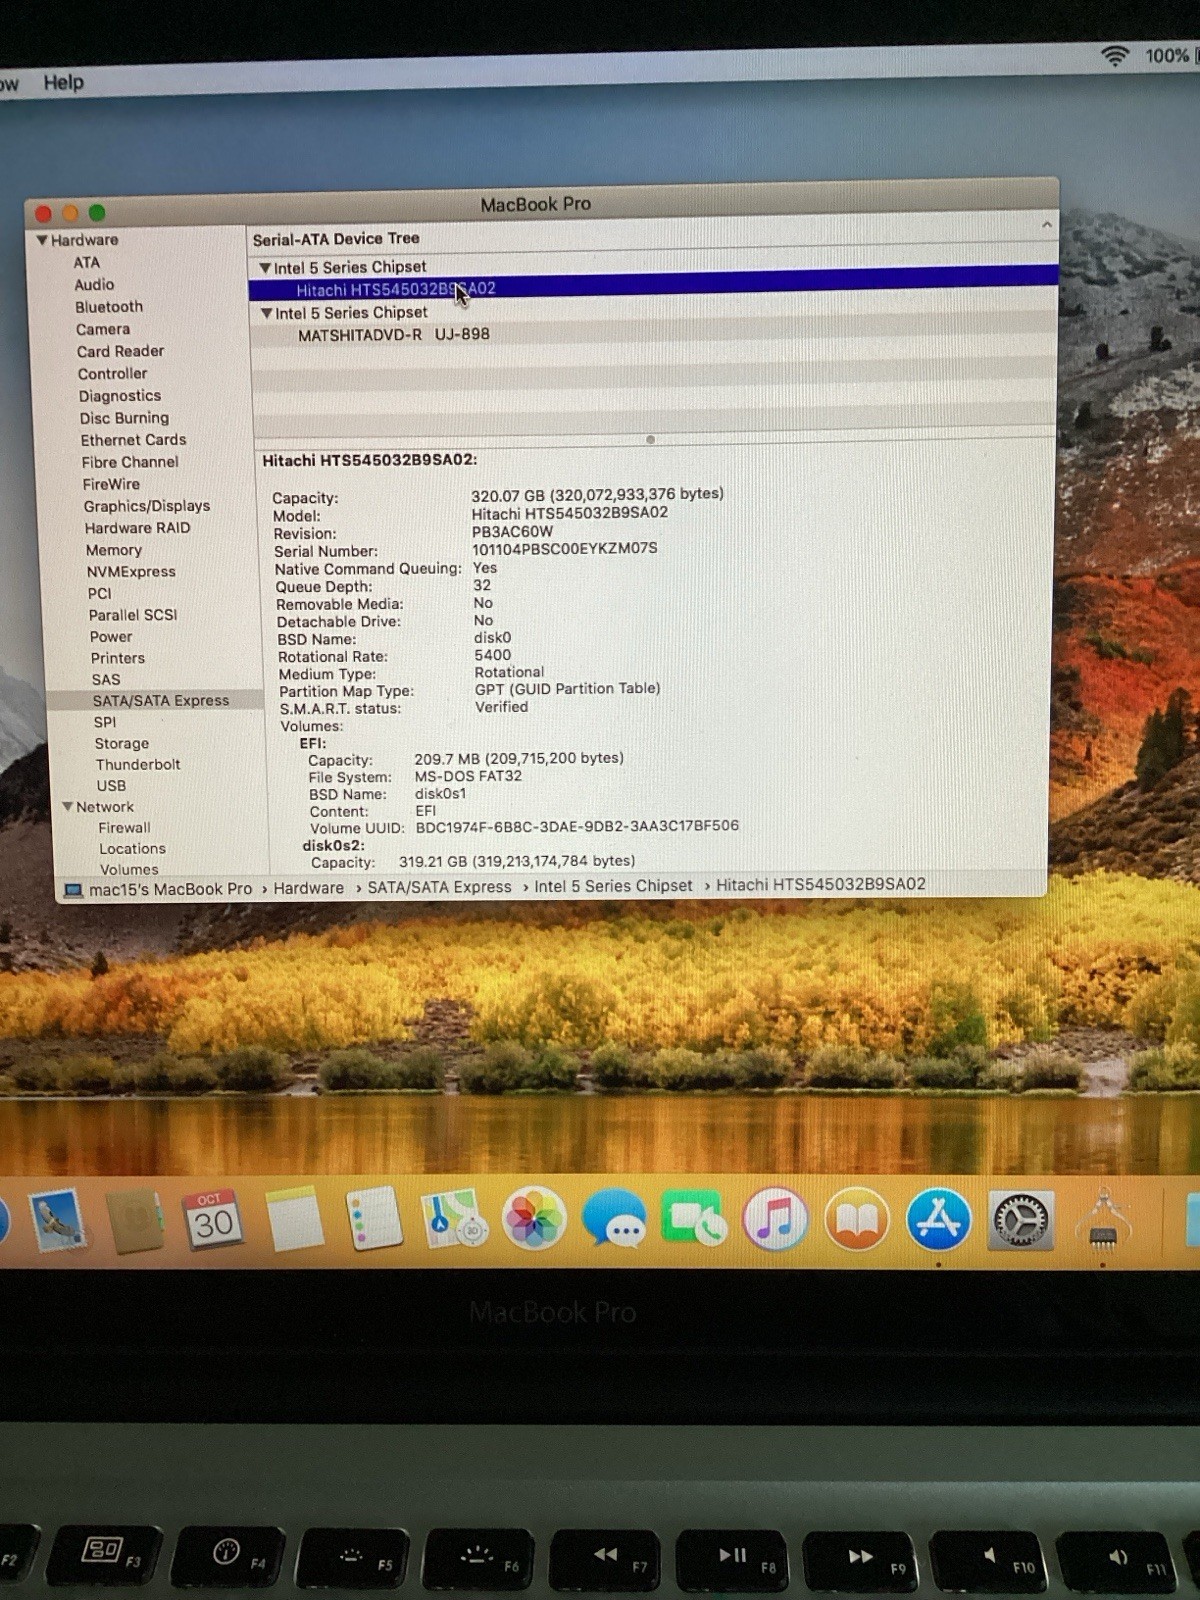This screenshot has height=1600, width=1200.
Task: Select Bluetooth in the Hardware list
Action: tap(109, 306)
